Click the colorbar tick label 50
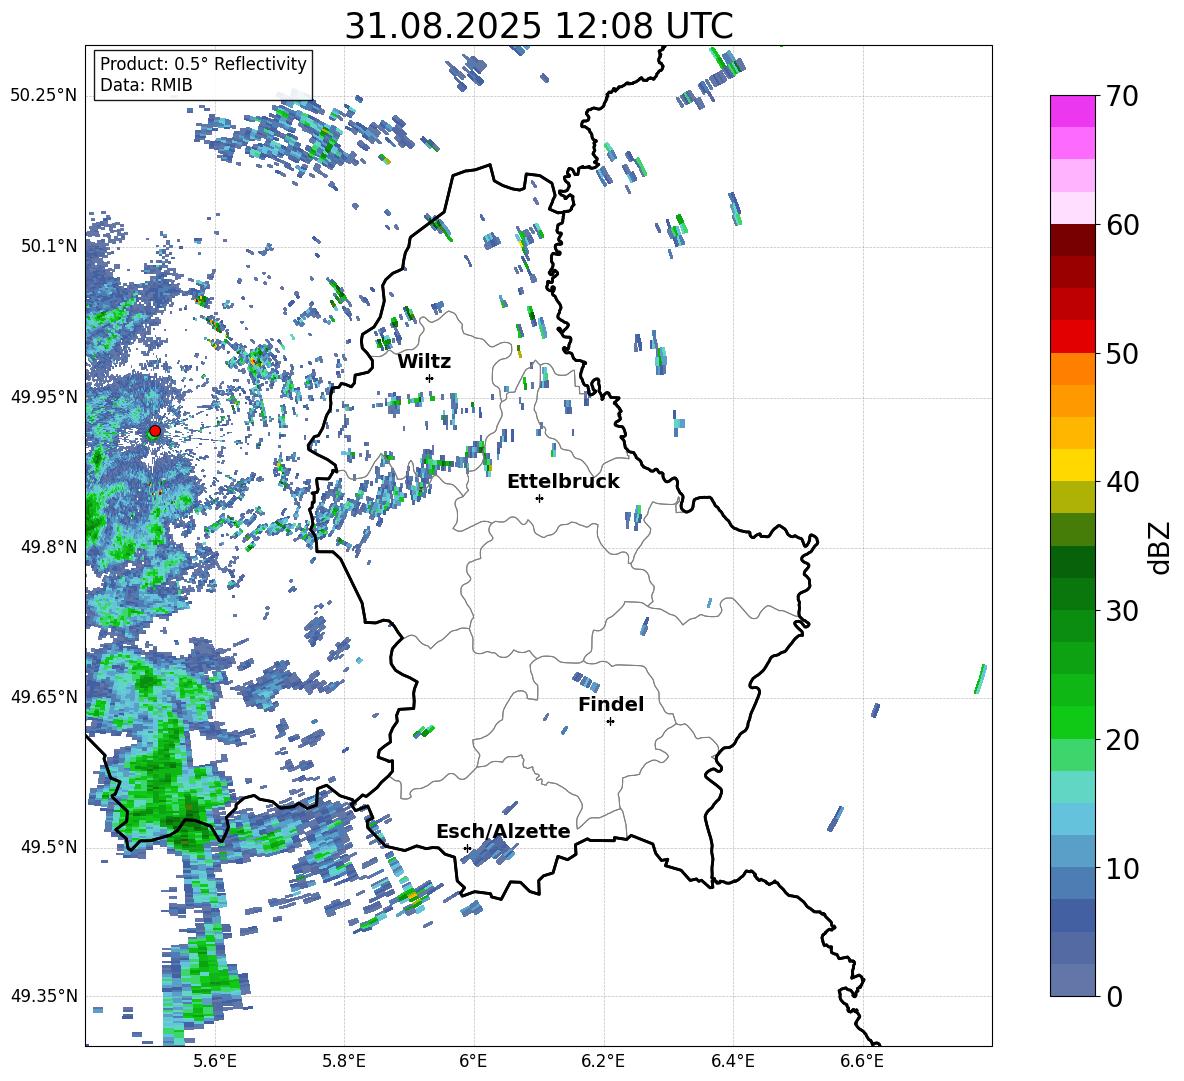The image size is (1184, 1081). point(1122,354)
